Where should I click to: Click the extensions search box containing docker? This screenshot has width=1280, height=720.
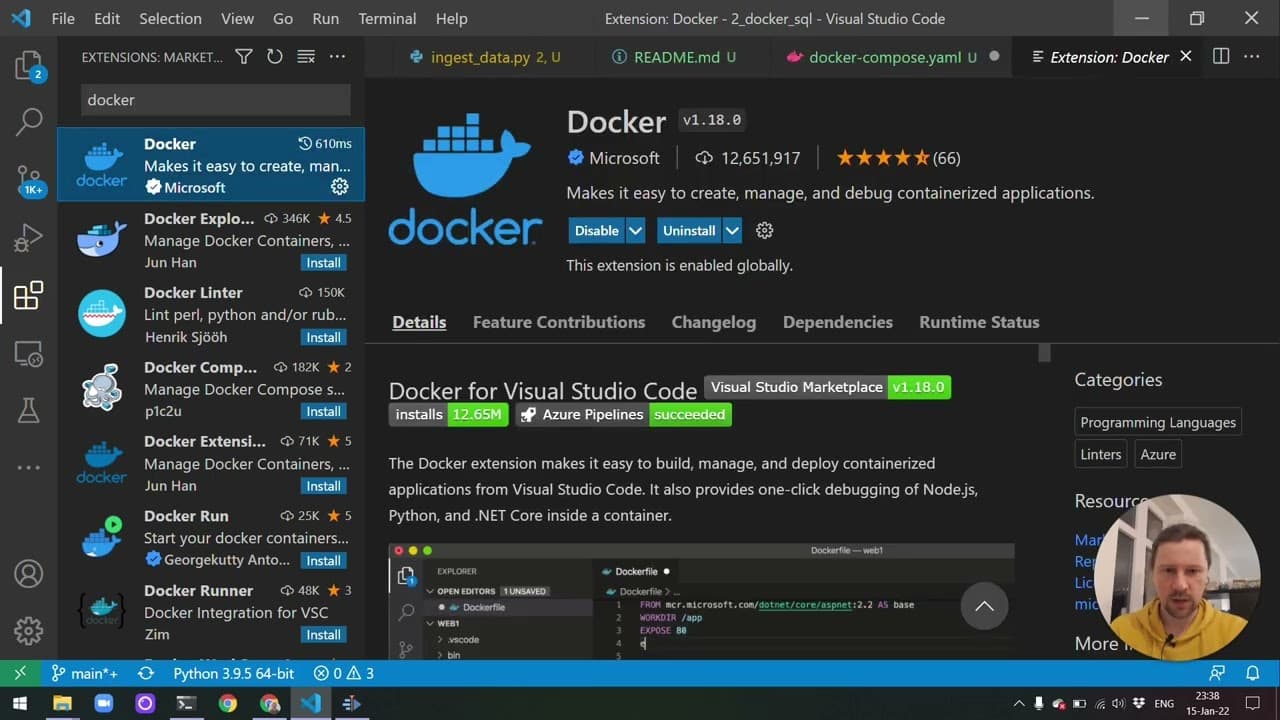click(215, 100)
